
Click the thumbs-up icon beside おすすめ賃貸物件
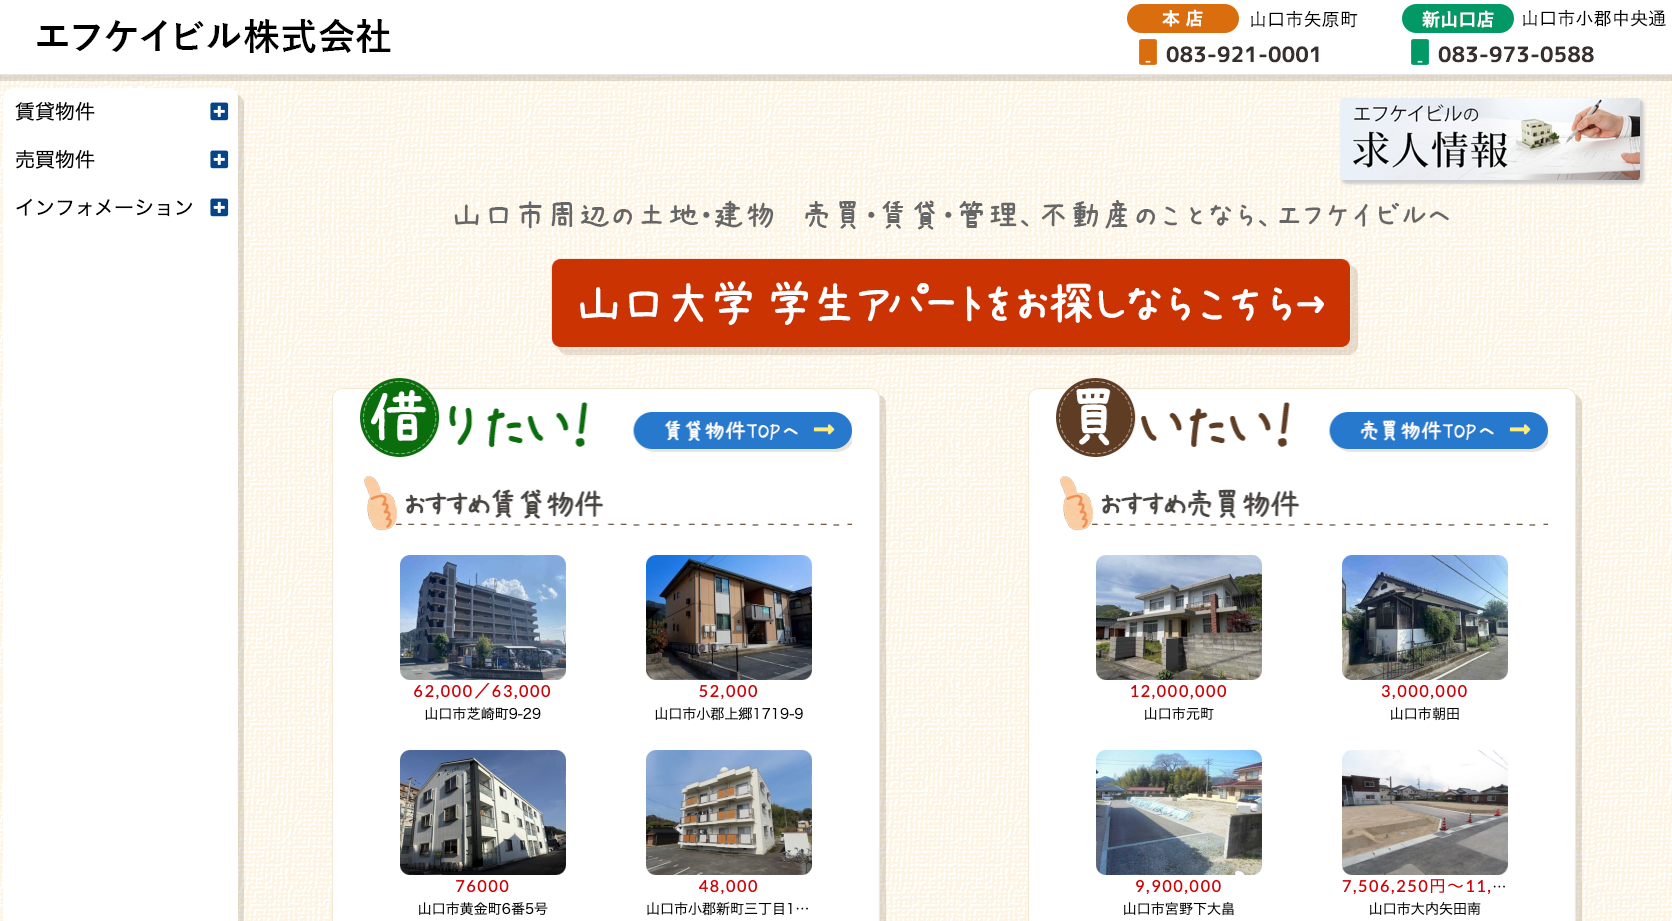coord(381,503)
